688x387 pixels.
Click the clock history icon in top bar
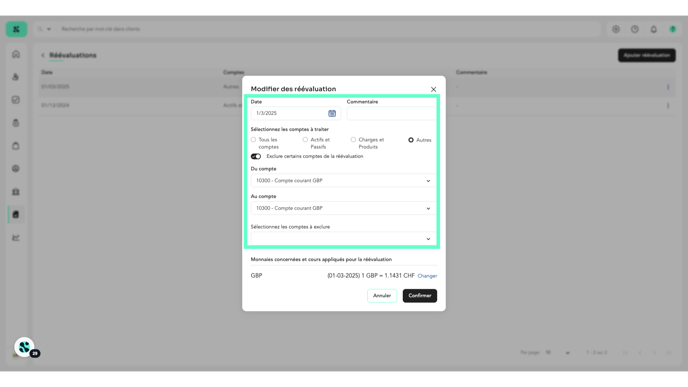point(635,29)
